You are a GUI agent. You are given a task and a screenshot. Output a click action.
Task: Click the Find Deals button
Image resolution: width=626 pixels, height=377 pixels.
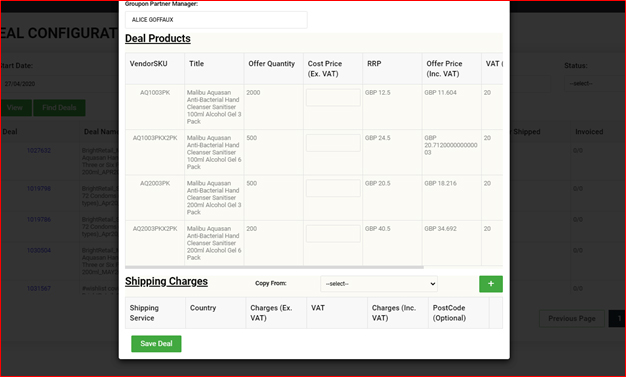[x=59, y=108]
